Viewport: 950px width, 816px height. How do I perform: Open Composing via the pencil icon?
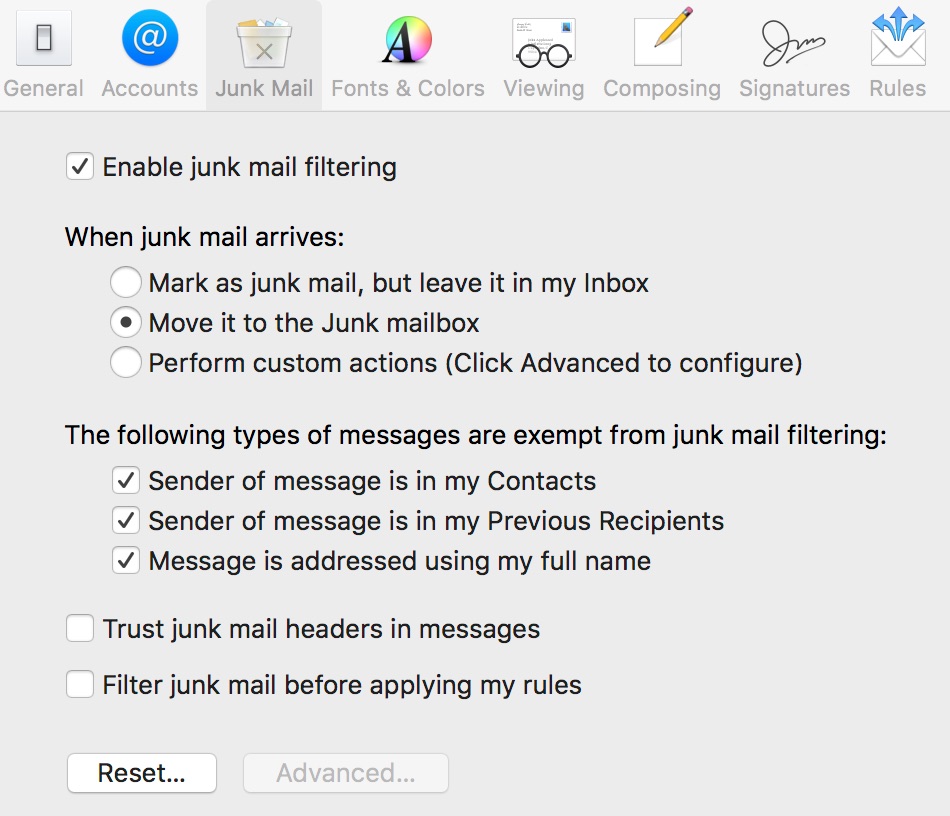[662, 36]
